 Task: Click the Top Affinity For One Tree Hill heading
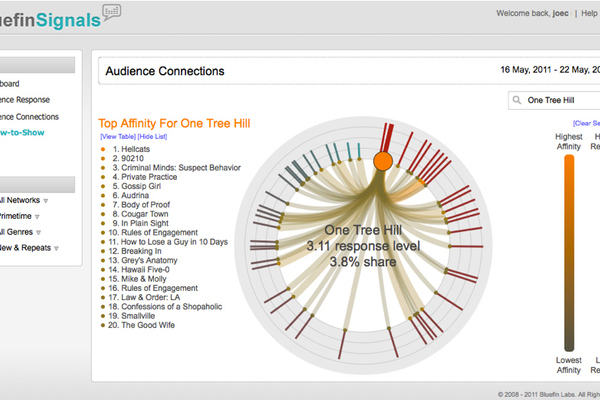point(174,123)
